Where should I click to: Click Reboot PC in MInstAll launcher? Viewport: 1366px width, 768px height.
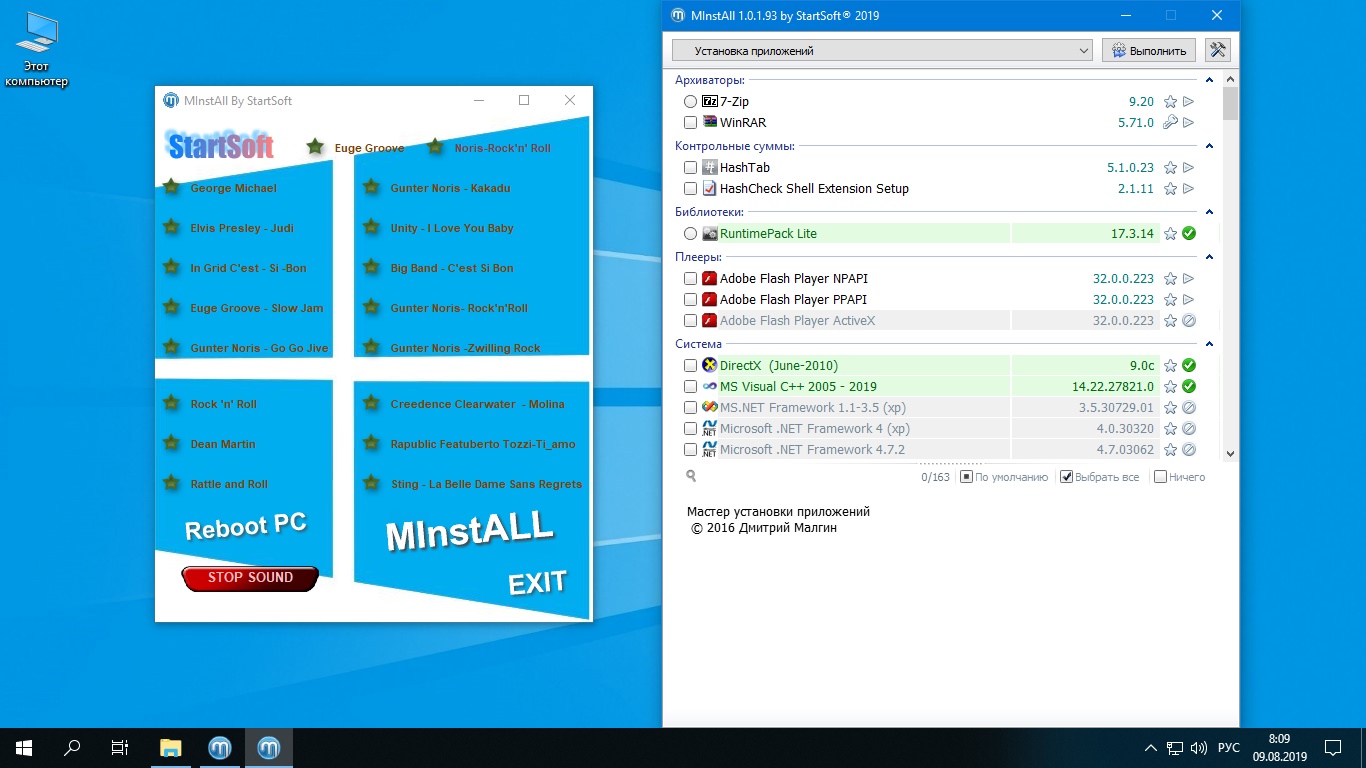(x=246, y=526)
